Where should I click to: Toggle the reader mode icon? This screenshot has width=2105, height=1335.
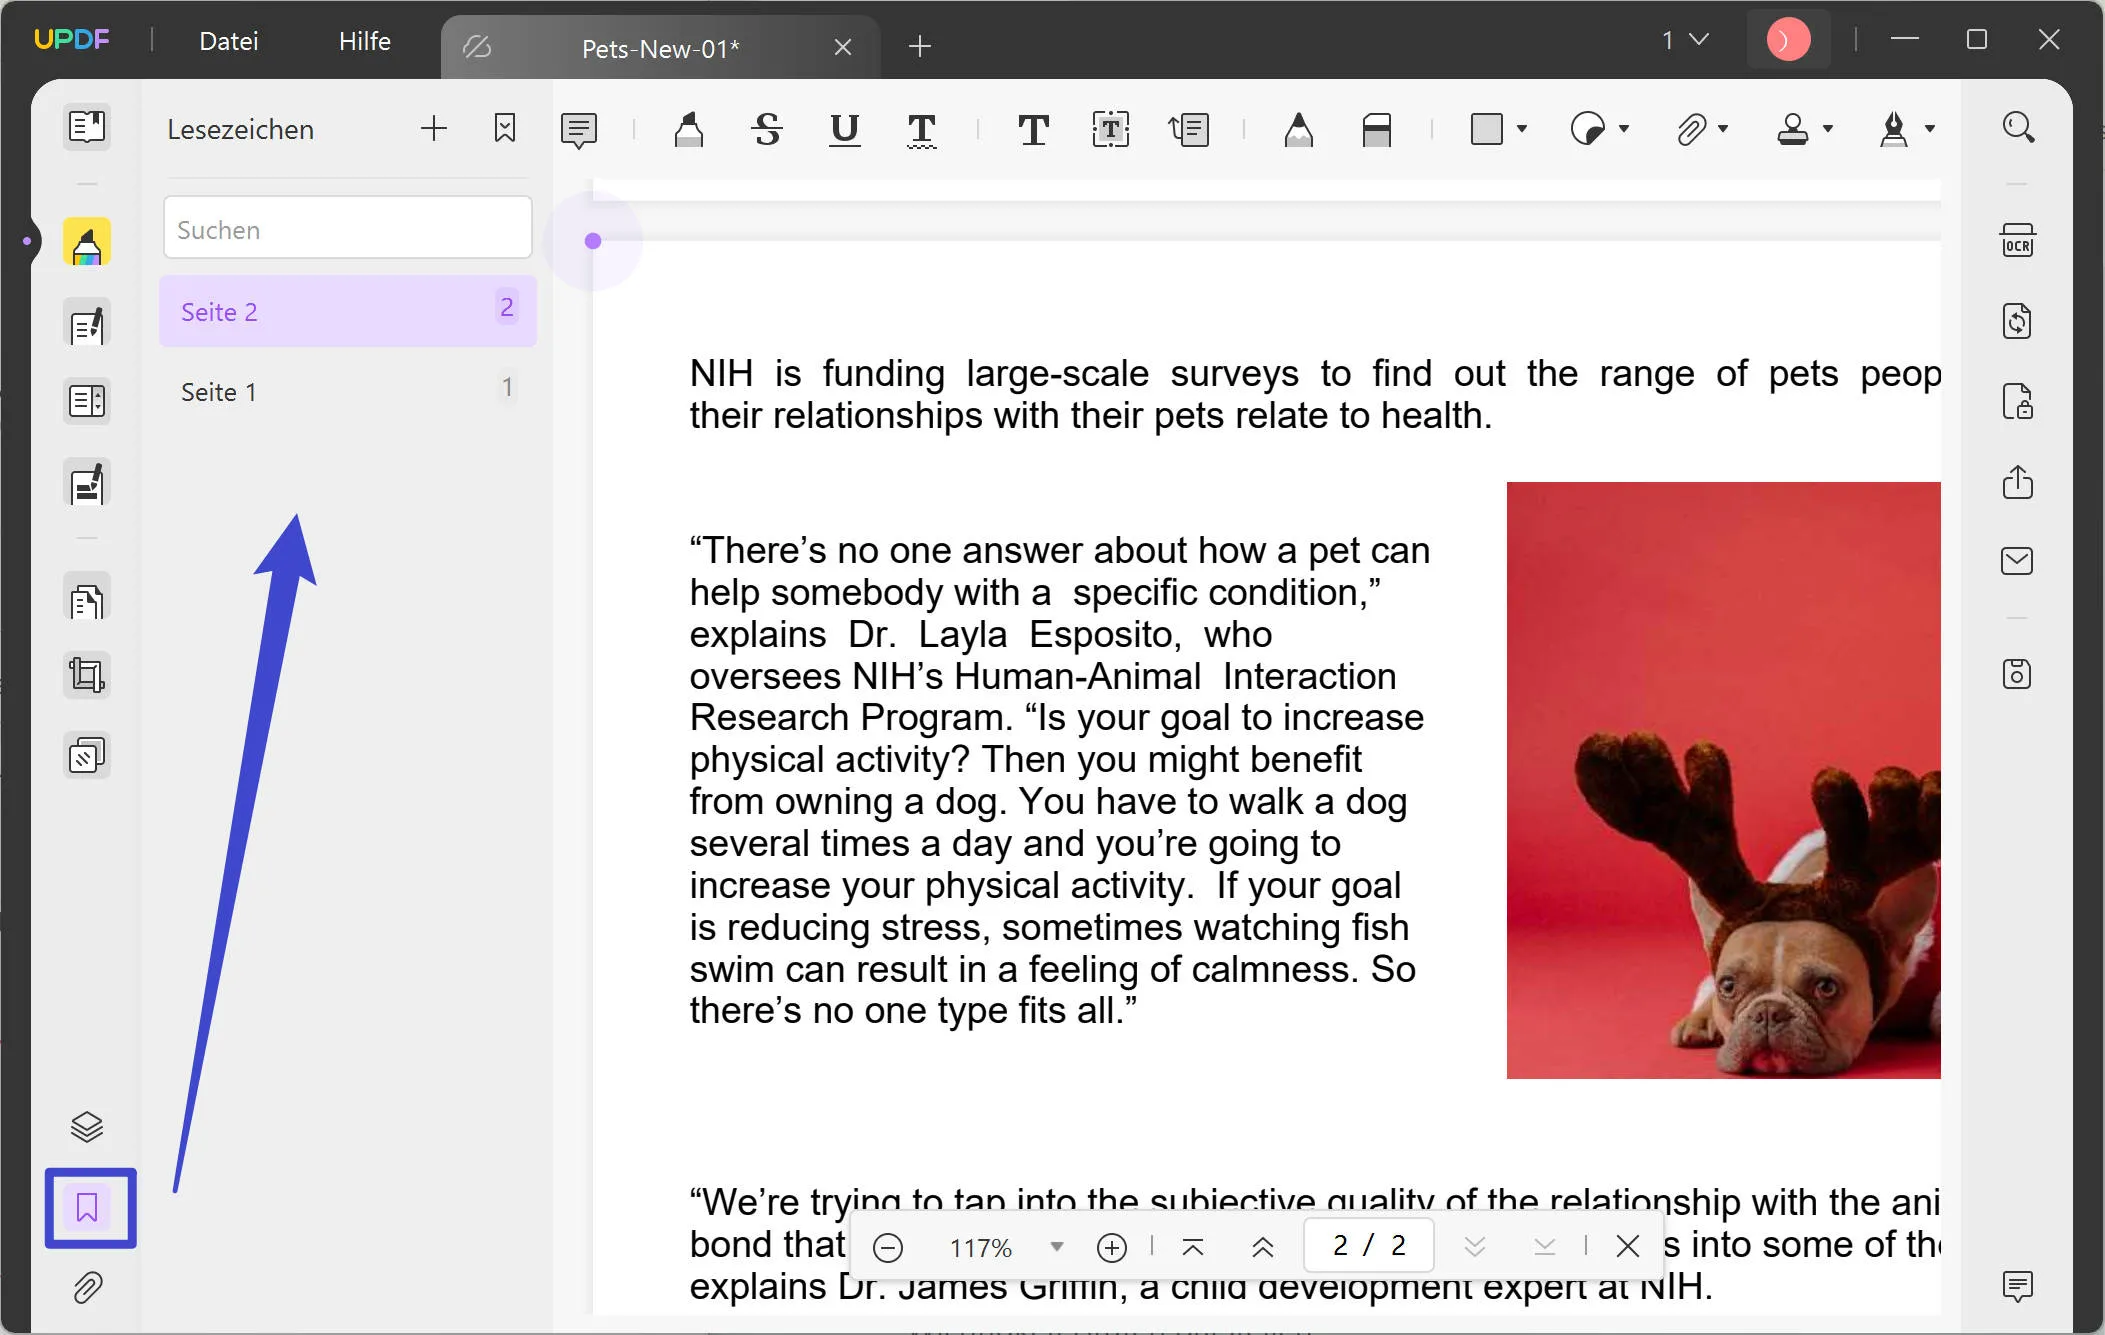(87, 127)
